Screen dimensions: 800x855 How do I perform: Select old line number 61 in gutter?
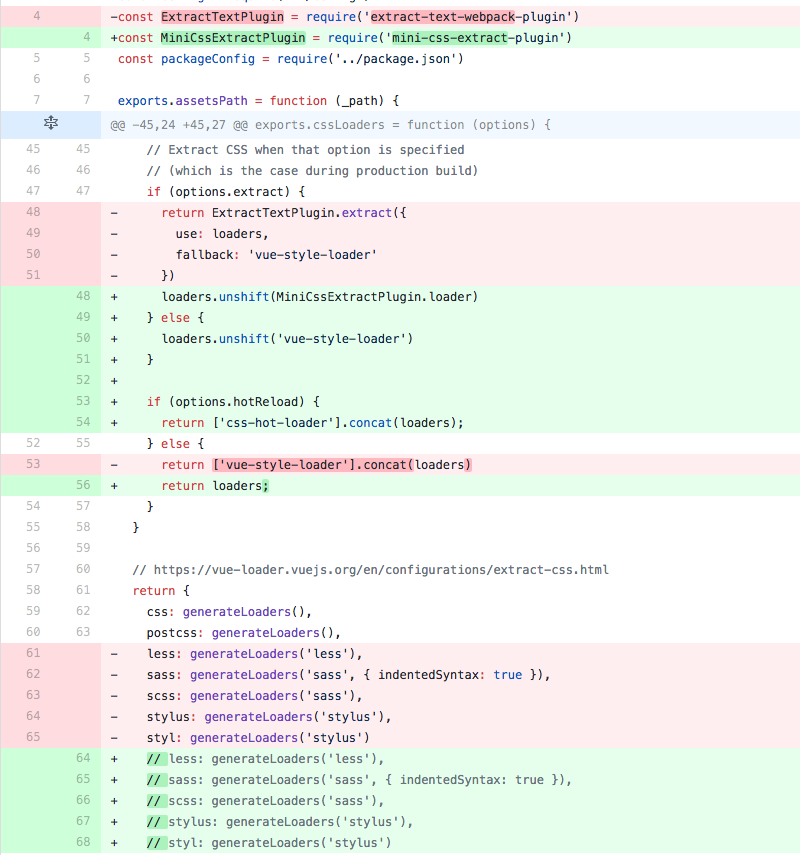click(33, 653)
